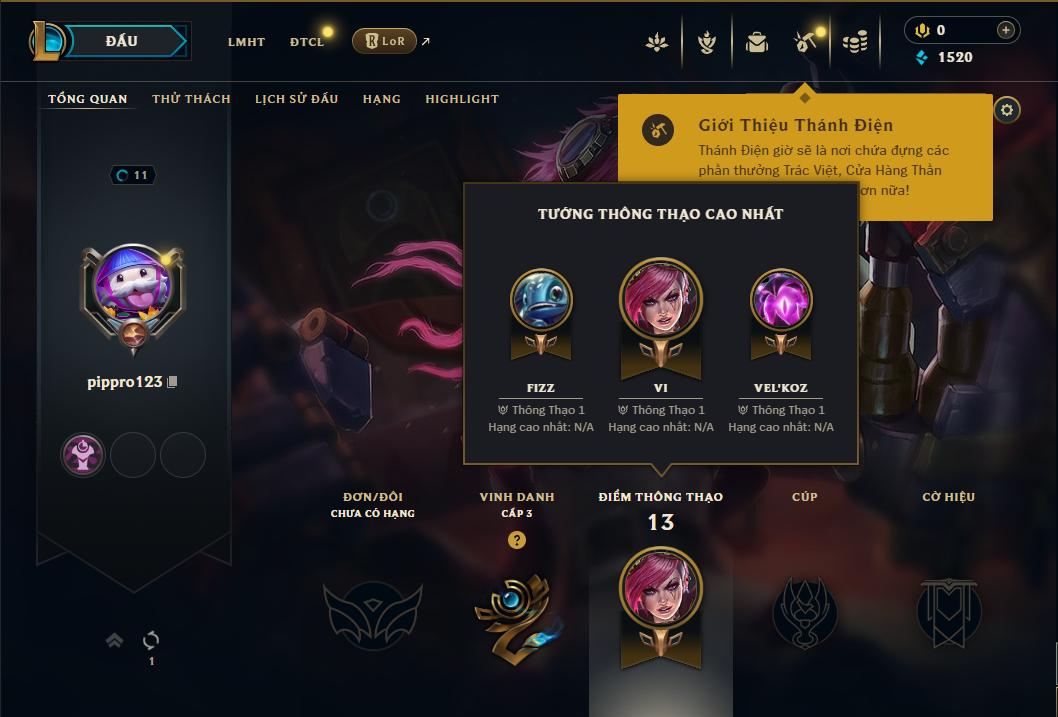
Task: Click the refresh icon below the banner
Action: [151, 639]
